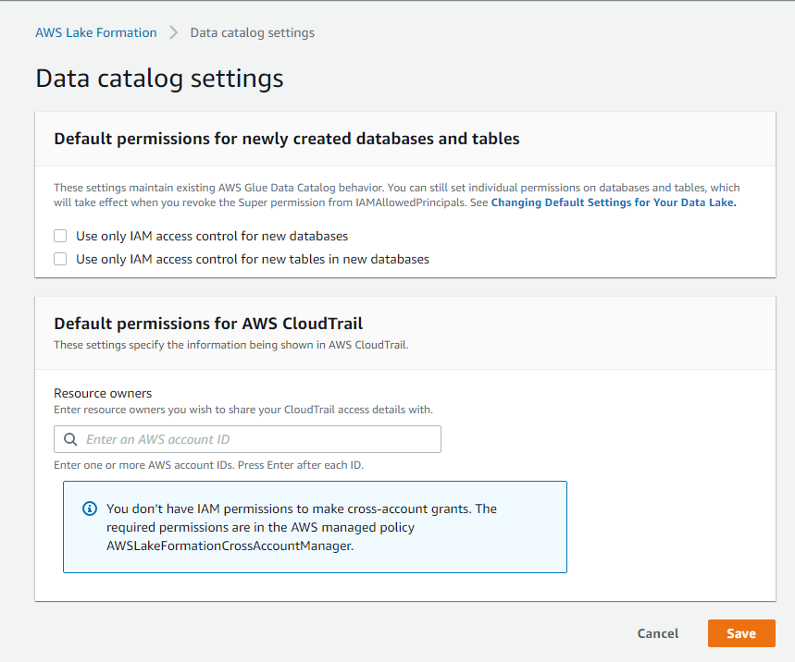The height and width of the screenshot is (662, 795).
Task: Click the AWSLakeFormationCrossAccountManager policy name
Action: (229, 546)
